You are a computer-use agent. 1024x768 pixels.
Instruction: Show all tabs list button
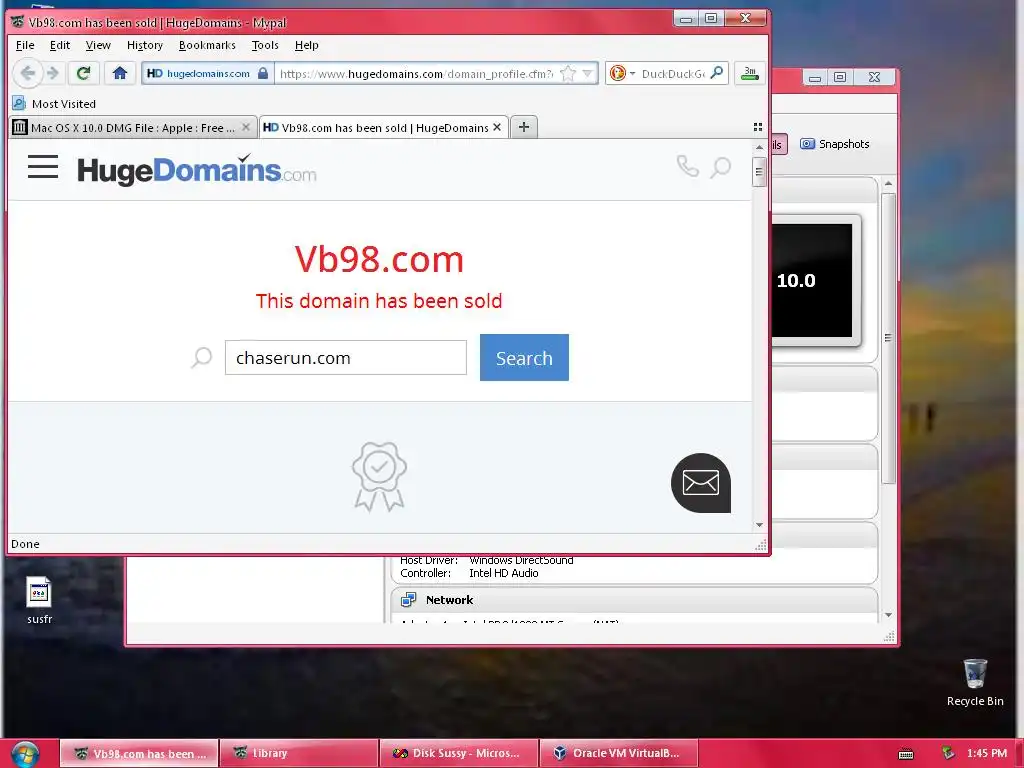(758, 127)
